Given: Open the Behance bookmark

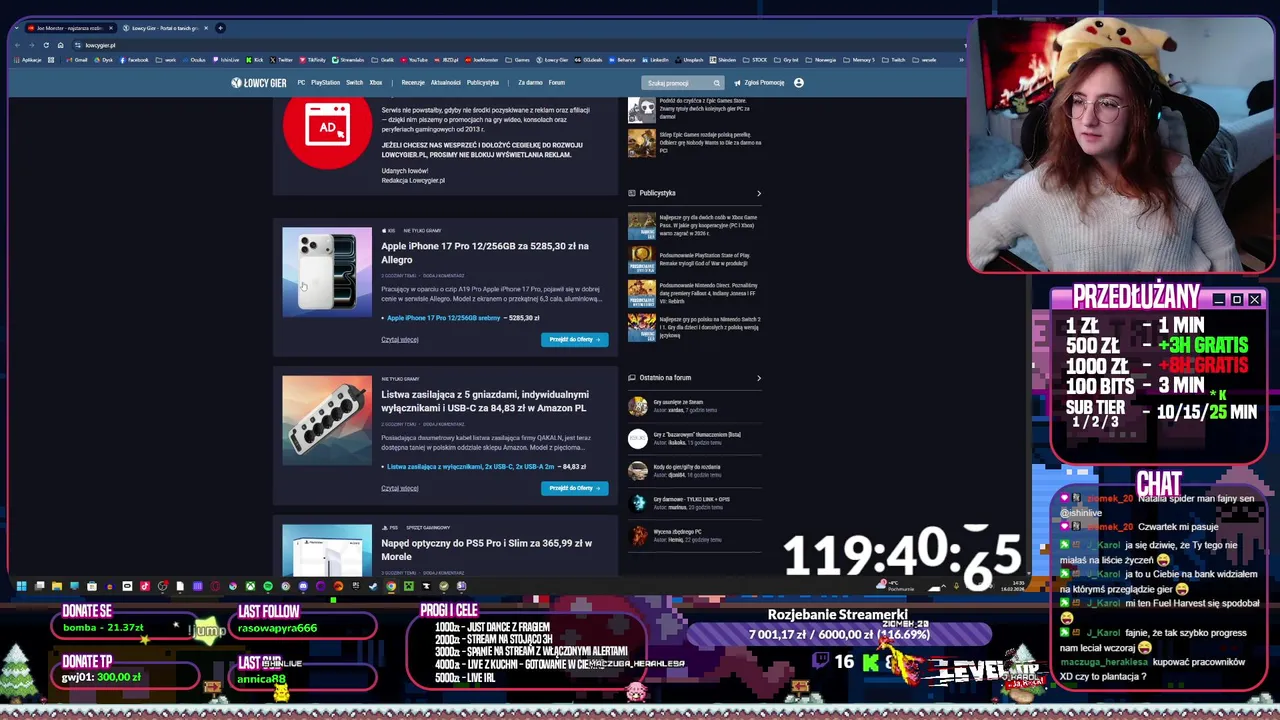Looking at the screenshot, I should 621,60.
